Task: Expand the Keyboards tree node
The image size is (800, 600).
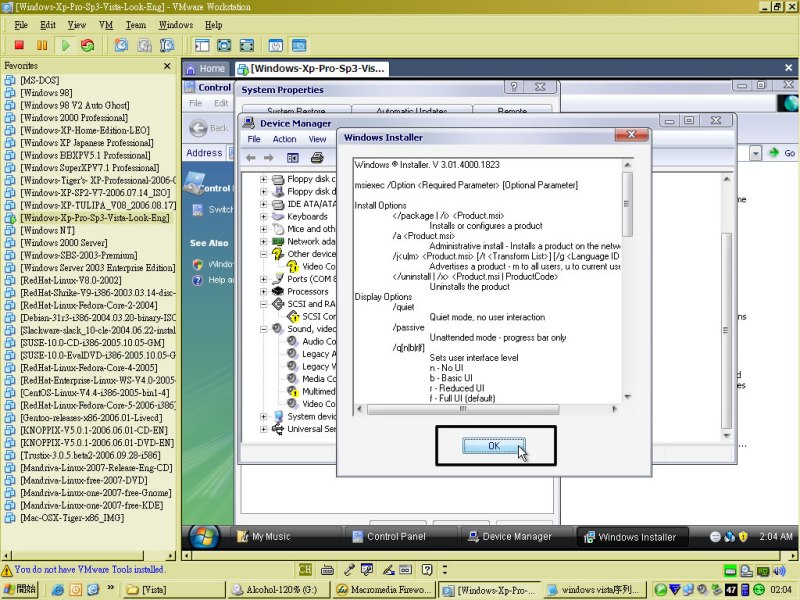Action: (263, 216)
